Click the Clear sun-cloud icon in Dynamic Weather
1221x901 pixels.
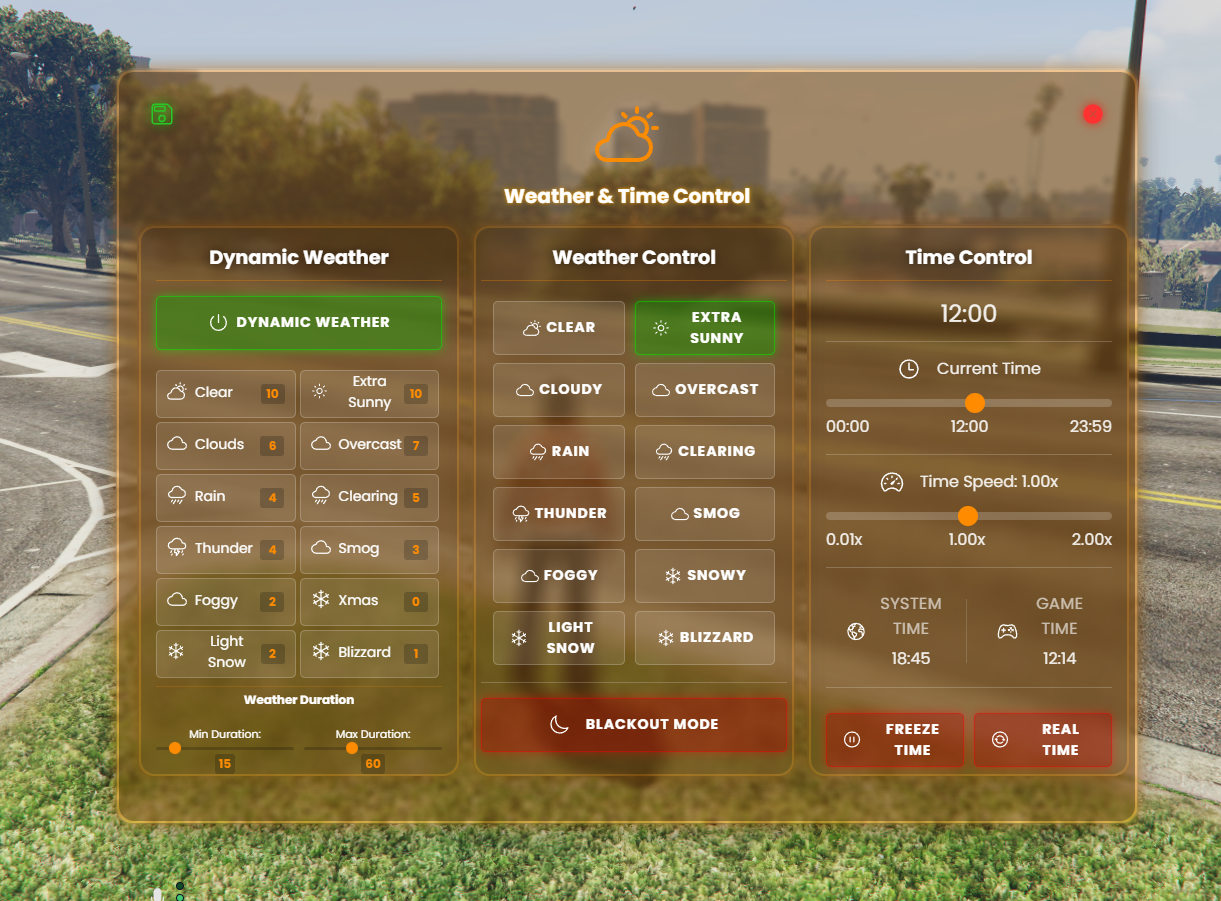click(x=177, y=392)
